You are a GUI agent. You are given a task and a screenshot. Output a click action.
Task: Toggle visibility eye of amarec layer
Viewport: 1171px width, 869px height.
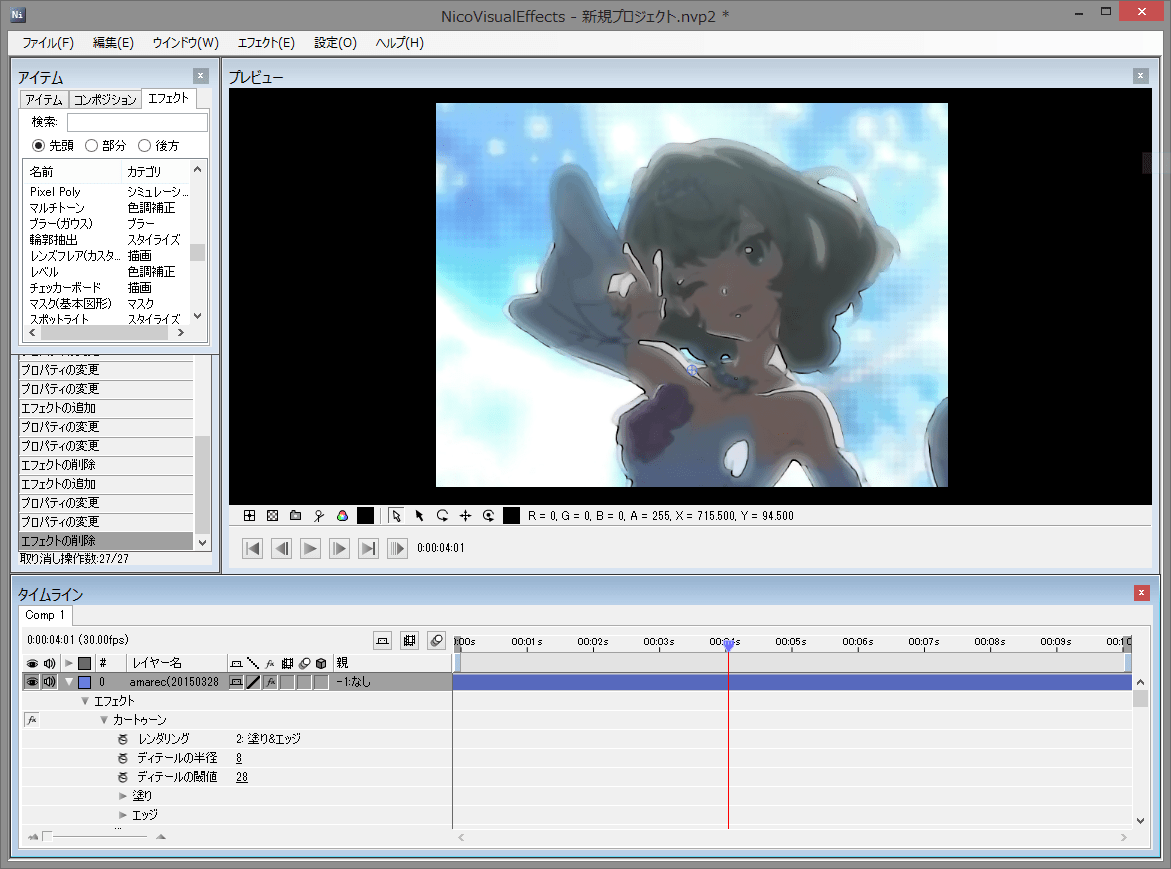click(x=32, y=682)
